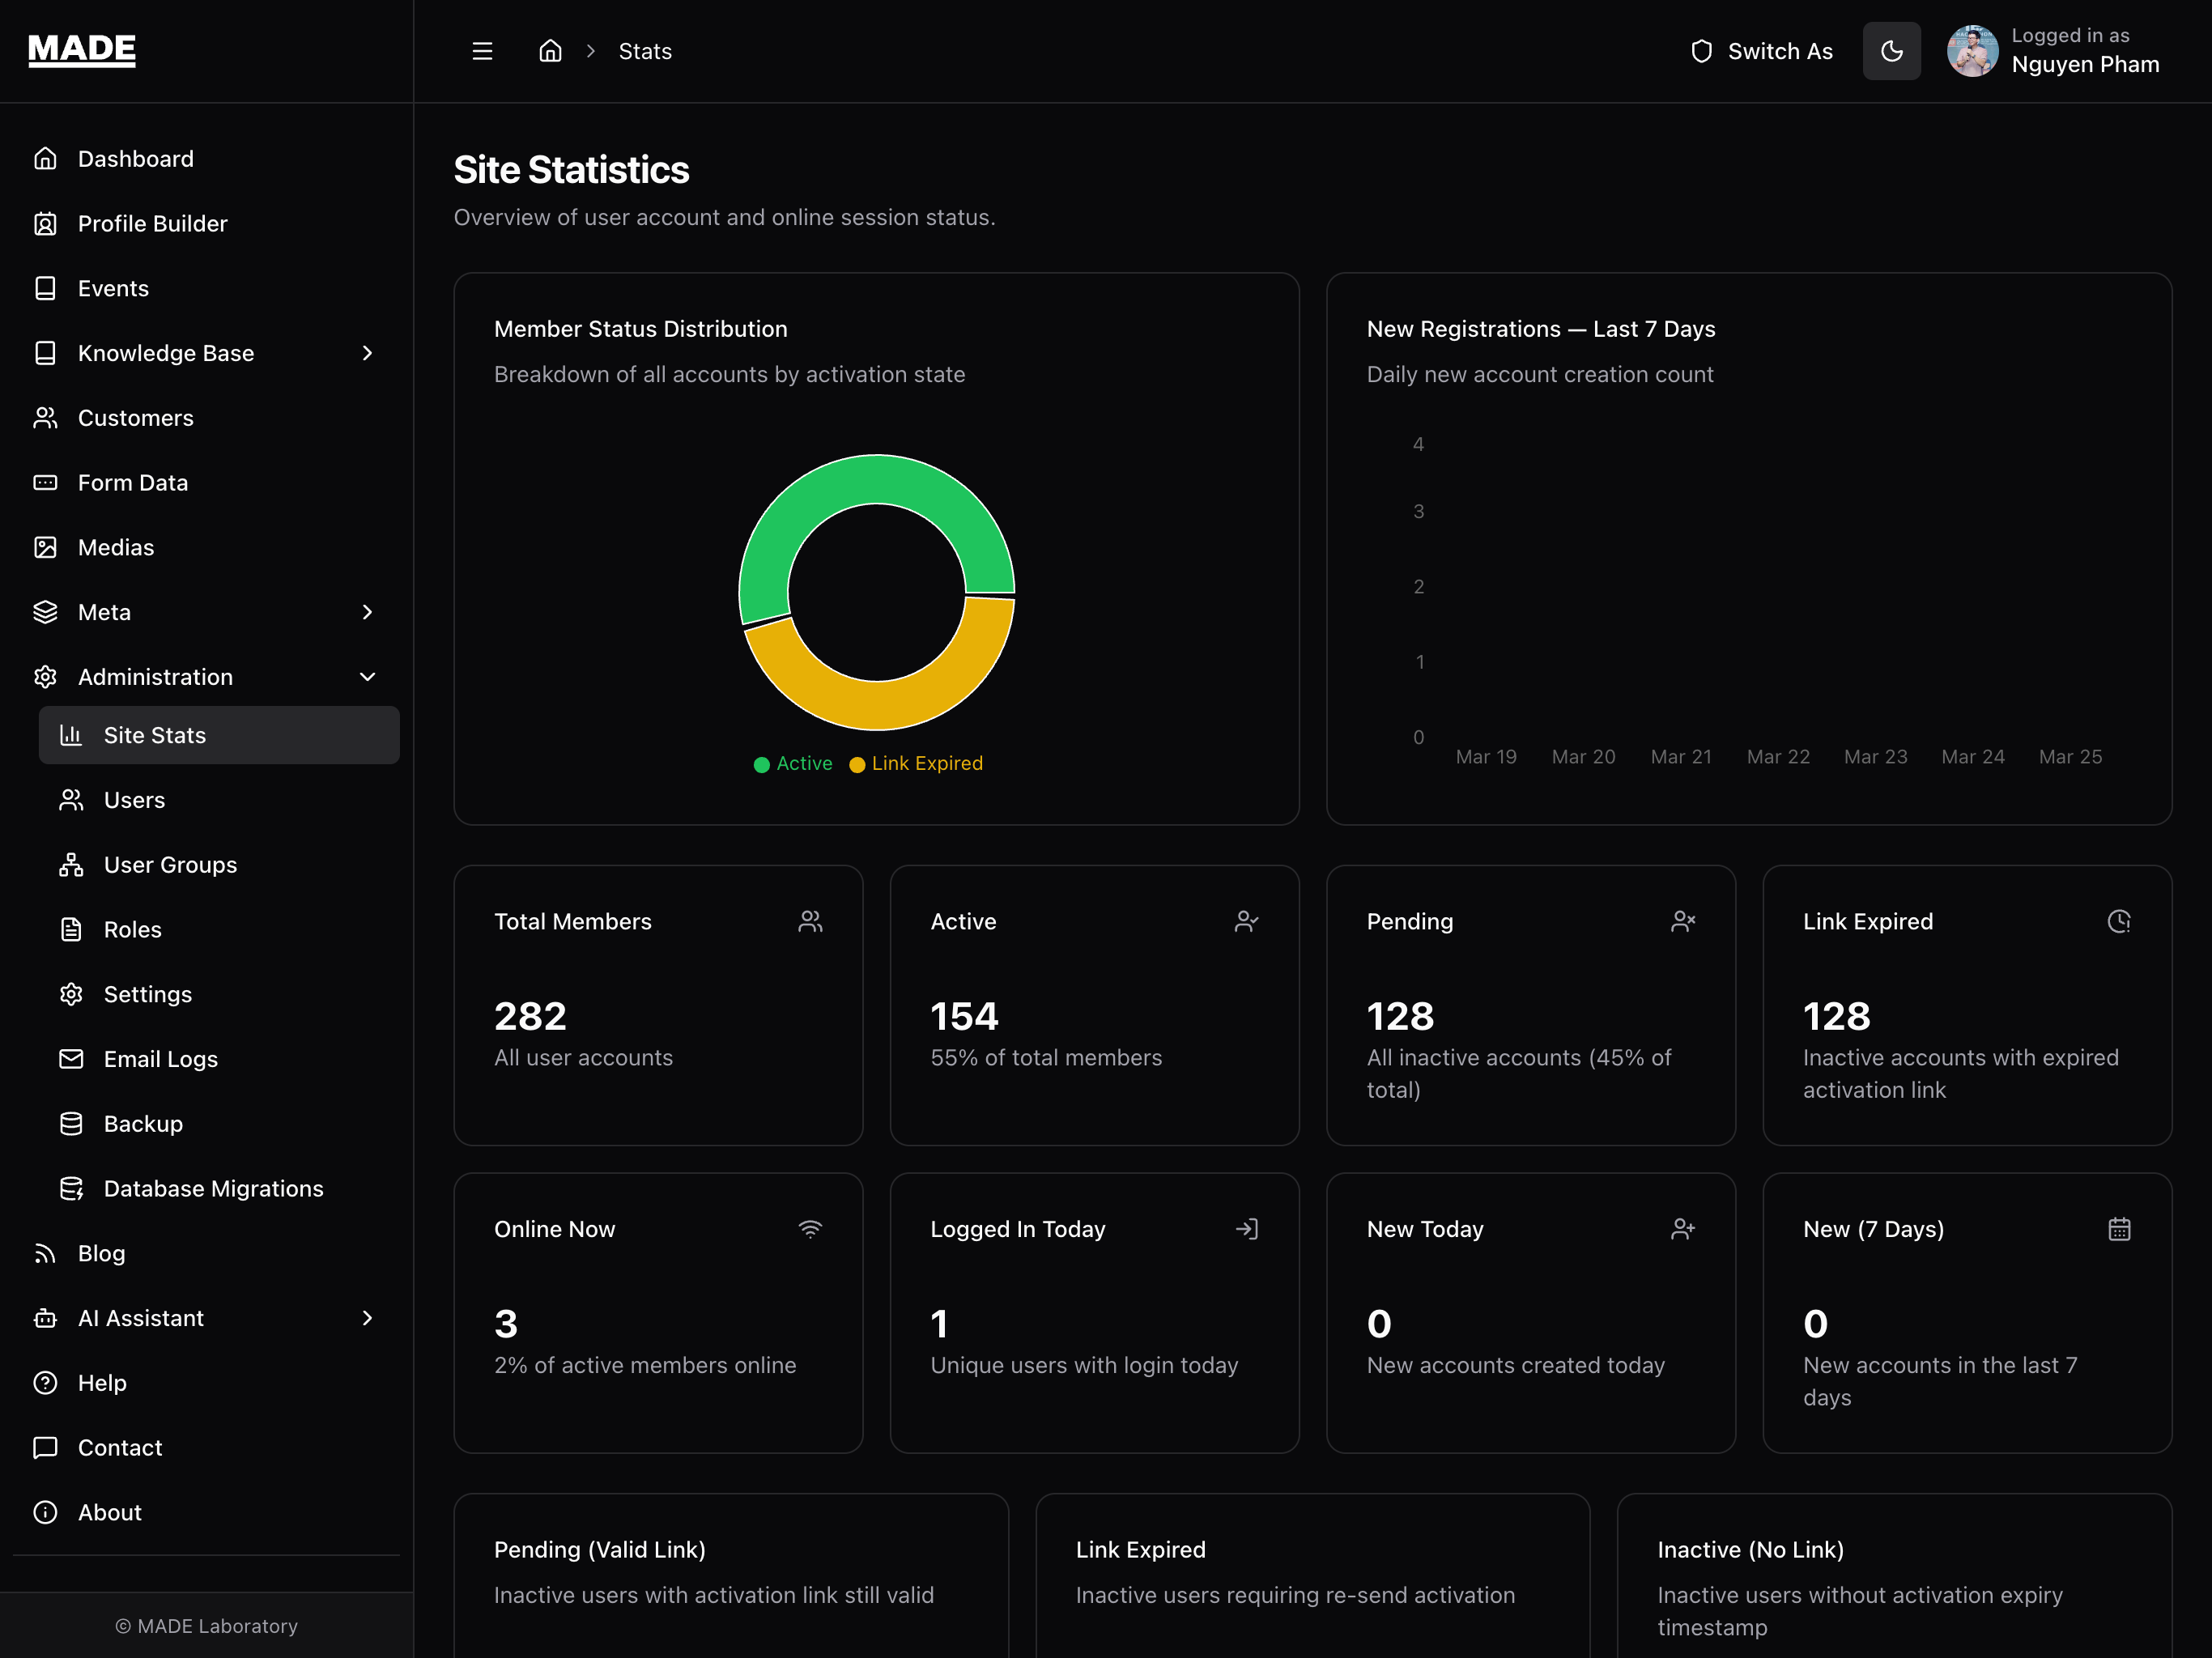Click the shield icon beside Switch As
Image resolution: width=2212 pixels, height=1658 pixels.
click(x=1701, y=51)
